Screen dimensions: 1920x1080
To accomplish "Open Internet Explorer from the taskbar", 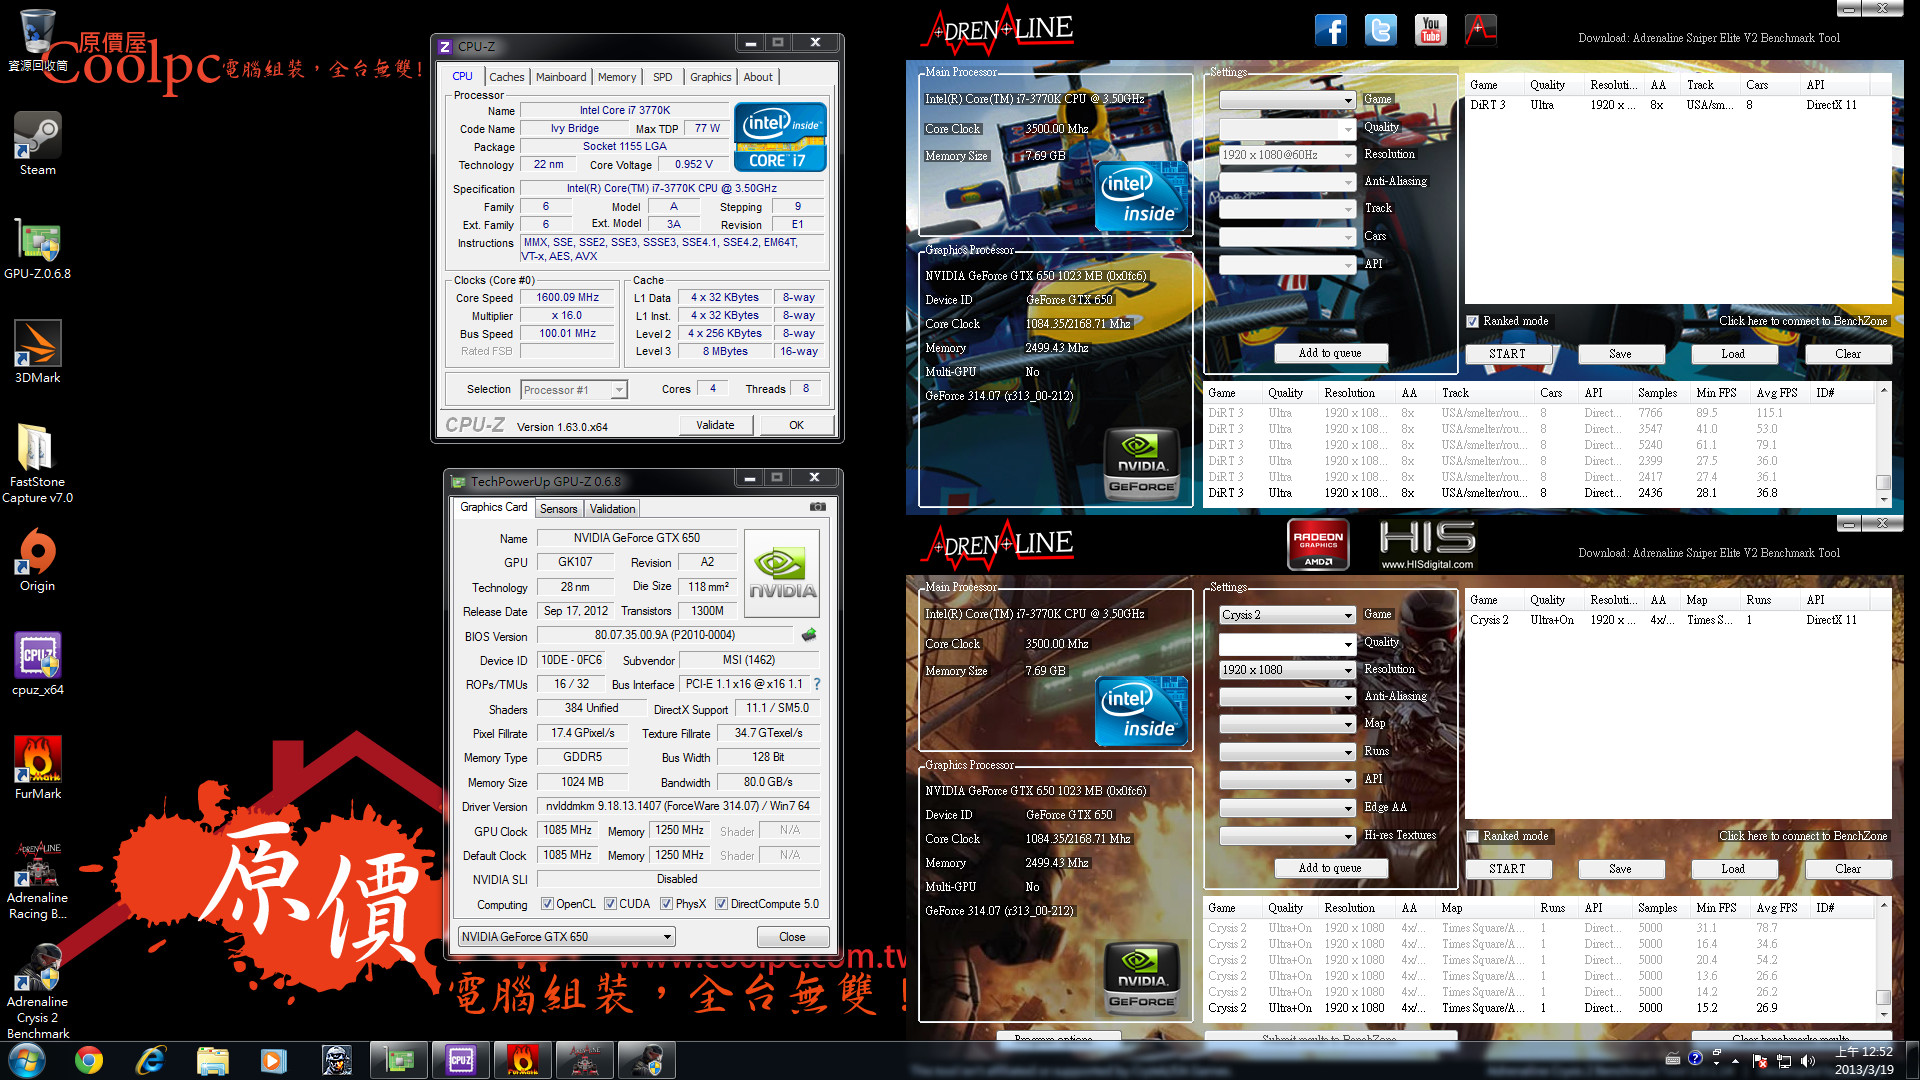I will 151,1060.
